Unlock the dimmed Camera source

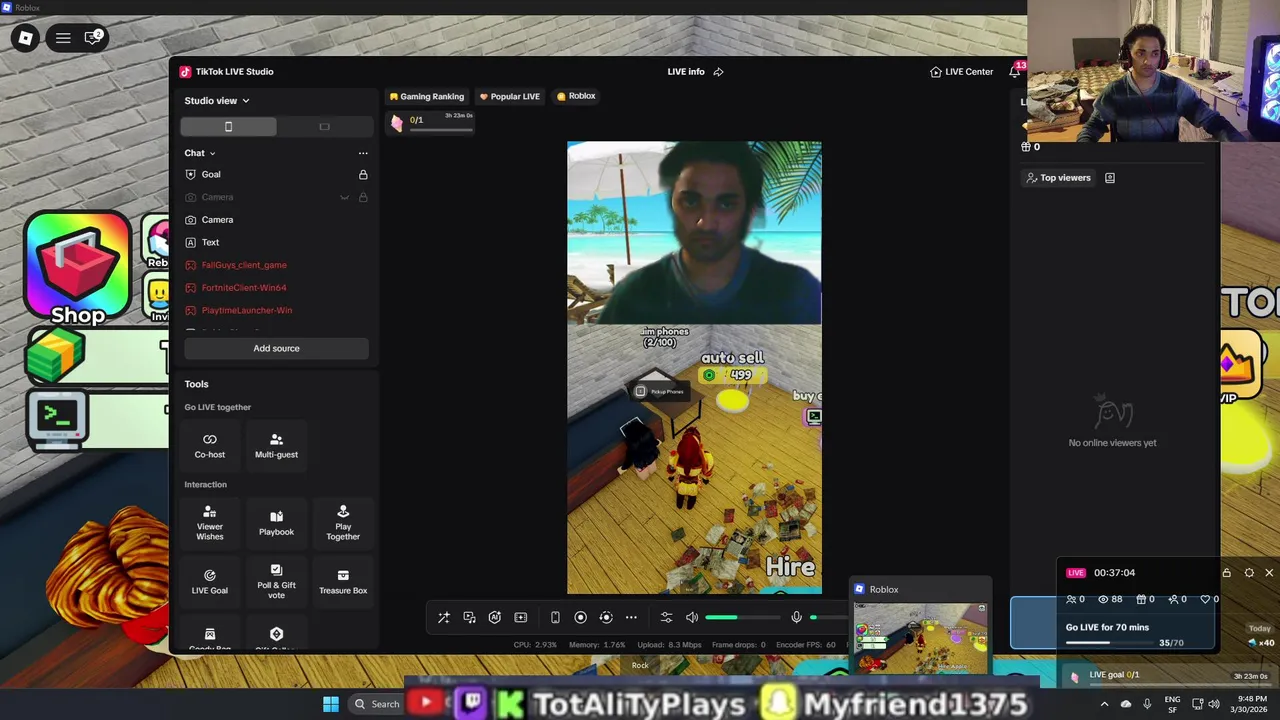pos(363,197)
